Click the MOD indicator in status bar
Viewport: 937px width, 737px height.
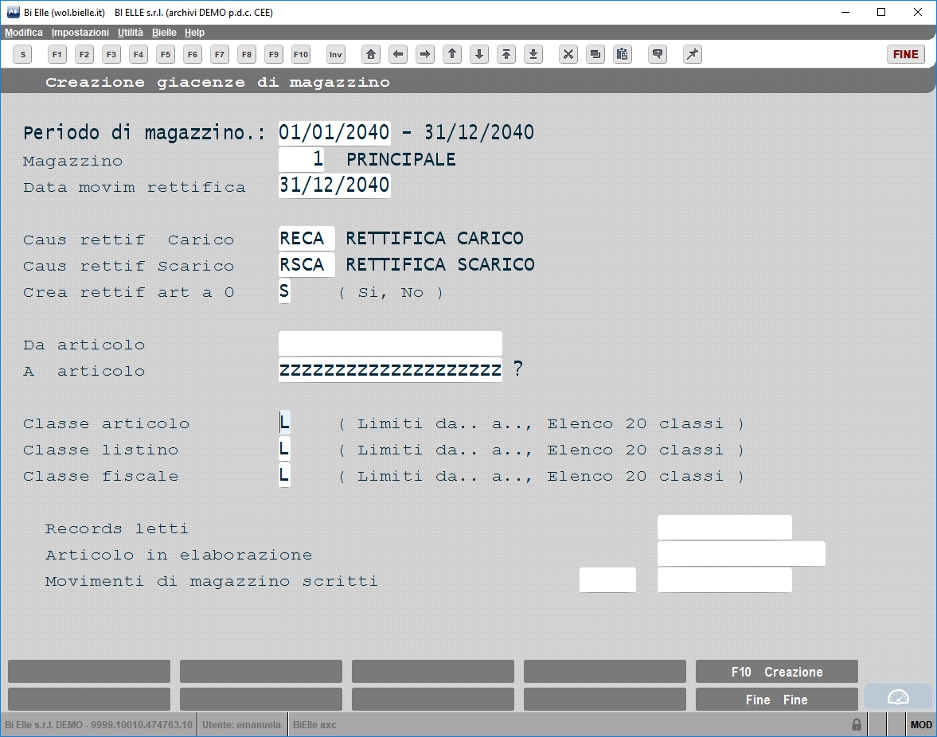point(921,724)
